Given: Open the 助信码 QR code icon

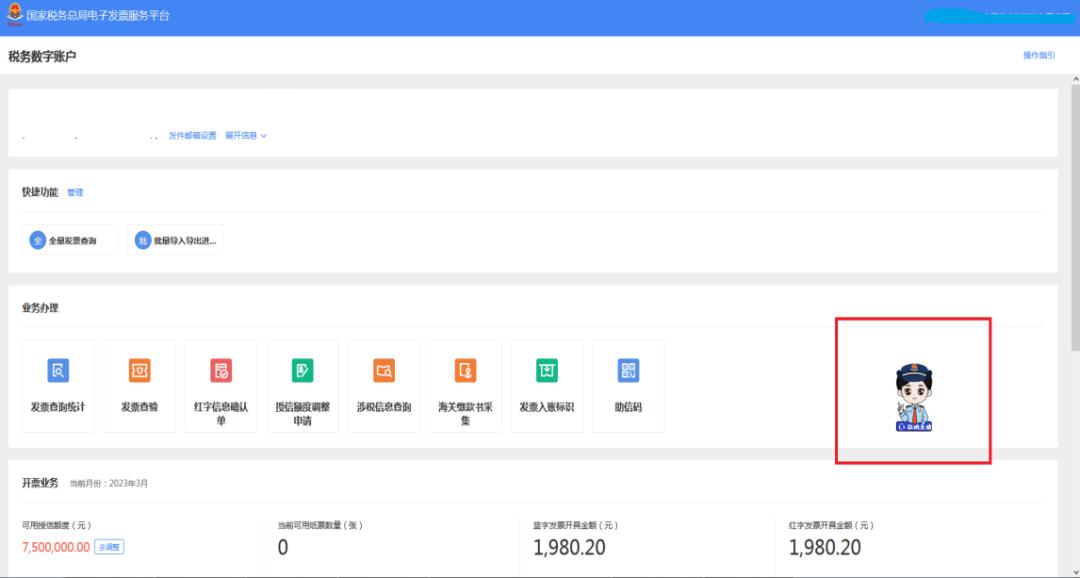Looking at the screenshot, I should (628, 372).
